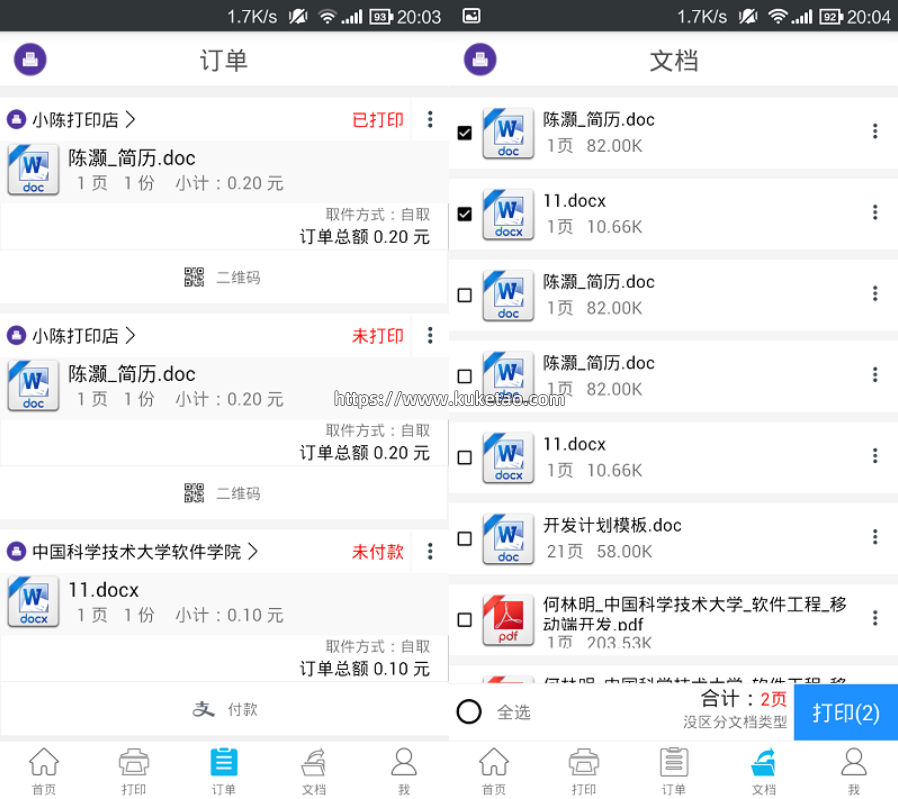Go to 我 tab on the Documents screen
Screen dimensions: 898x799
click(x=854, y=771)
